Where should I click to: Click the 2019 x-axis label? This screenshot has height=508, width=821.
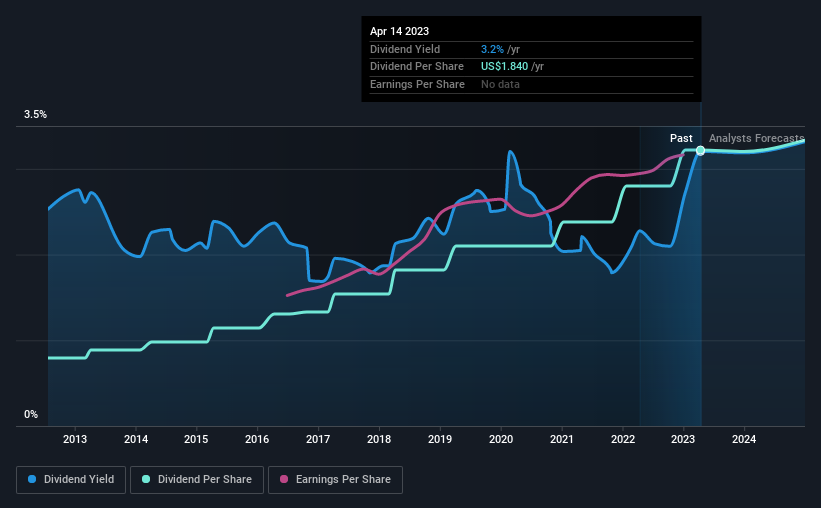point(440,439)
